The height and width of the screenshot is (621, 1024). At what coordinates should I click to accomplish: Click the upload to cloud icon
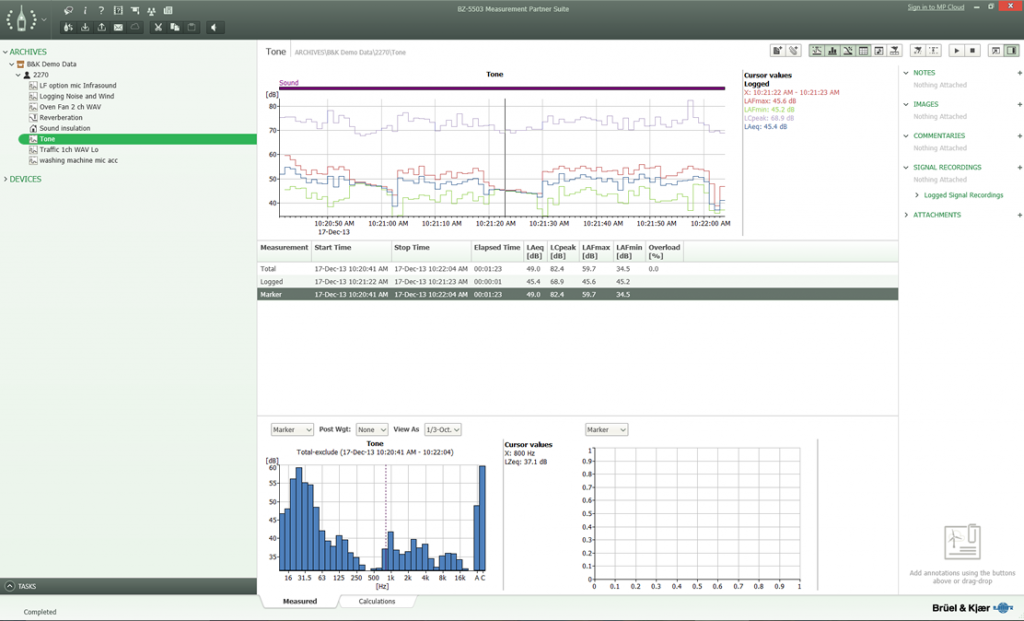(135, 27)
